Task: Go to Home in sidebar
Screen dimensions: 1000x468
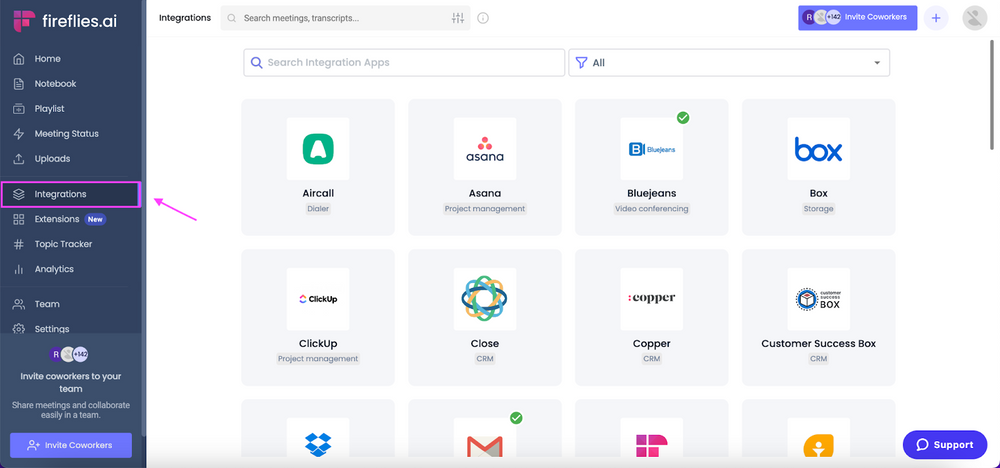Action: [47, 59]
